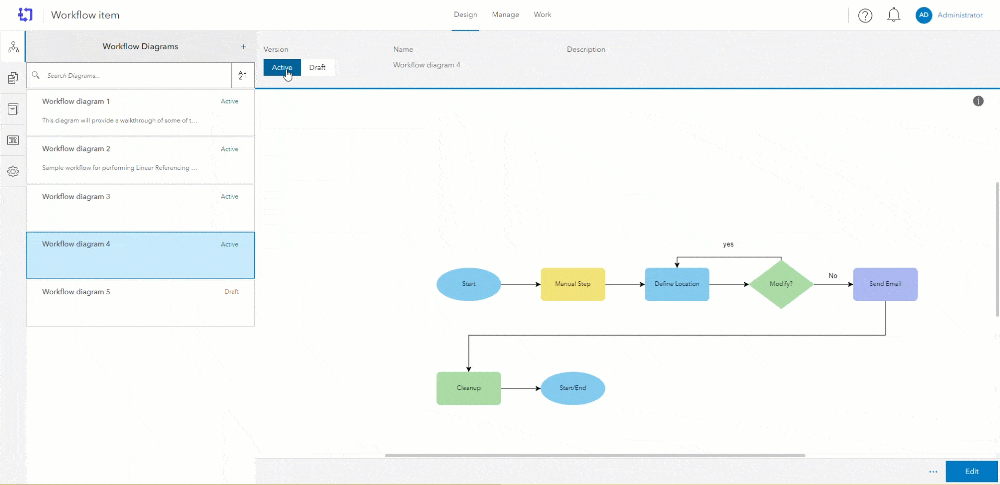Select the Draft version toggle
The image size is (1000, 485).
[318, 68]
